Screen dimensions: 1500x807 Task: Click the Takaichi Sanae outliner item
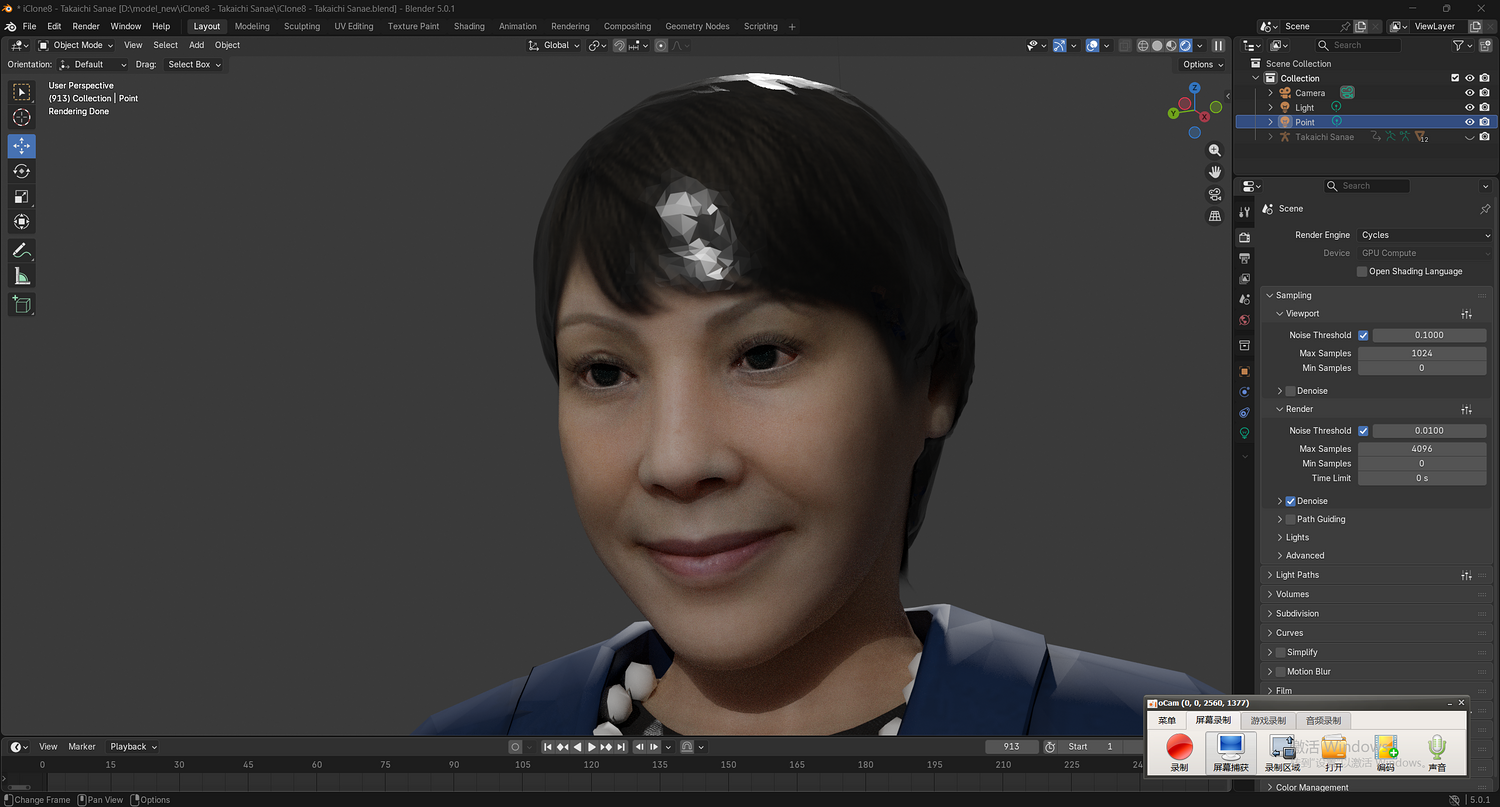1324,137
